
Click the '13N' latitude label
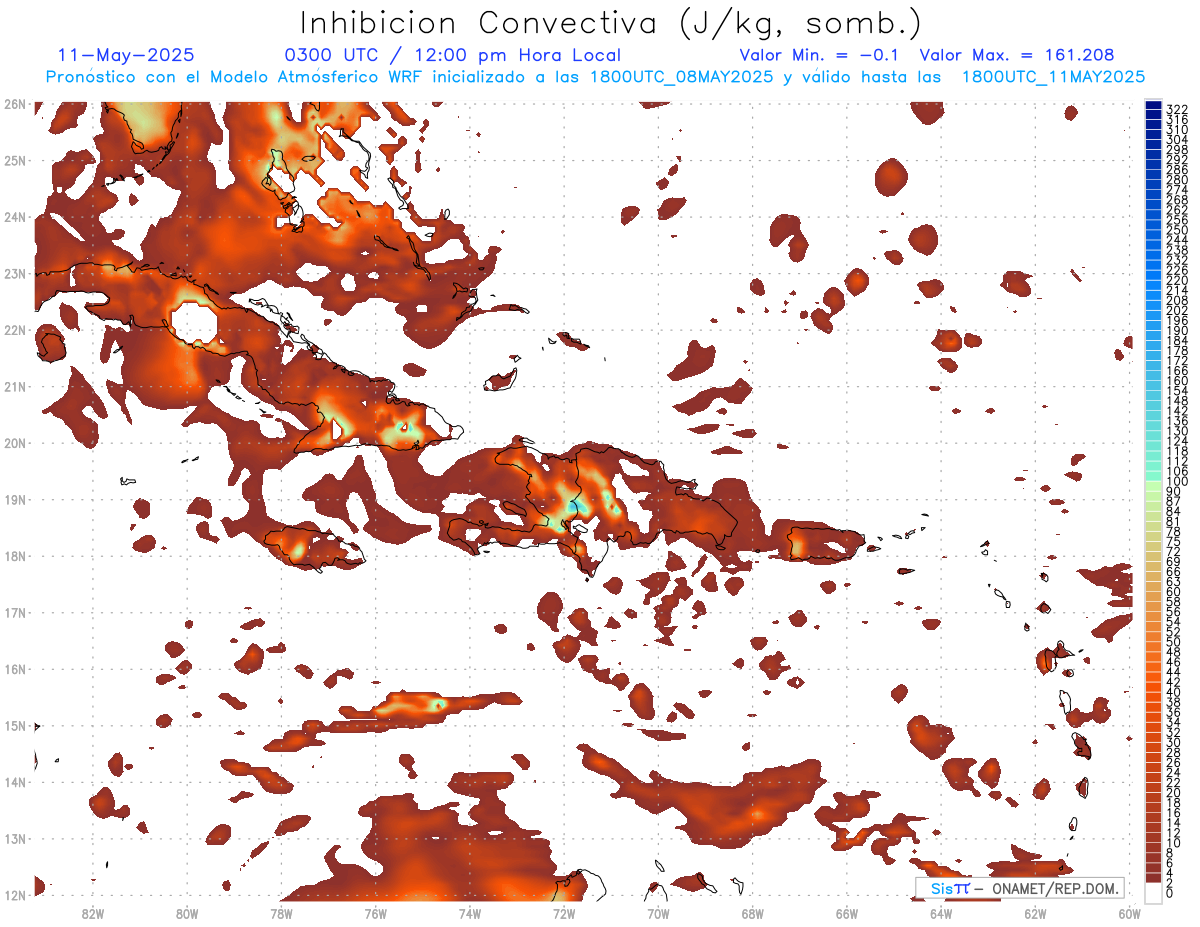point(14,838)
